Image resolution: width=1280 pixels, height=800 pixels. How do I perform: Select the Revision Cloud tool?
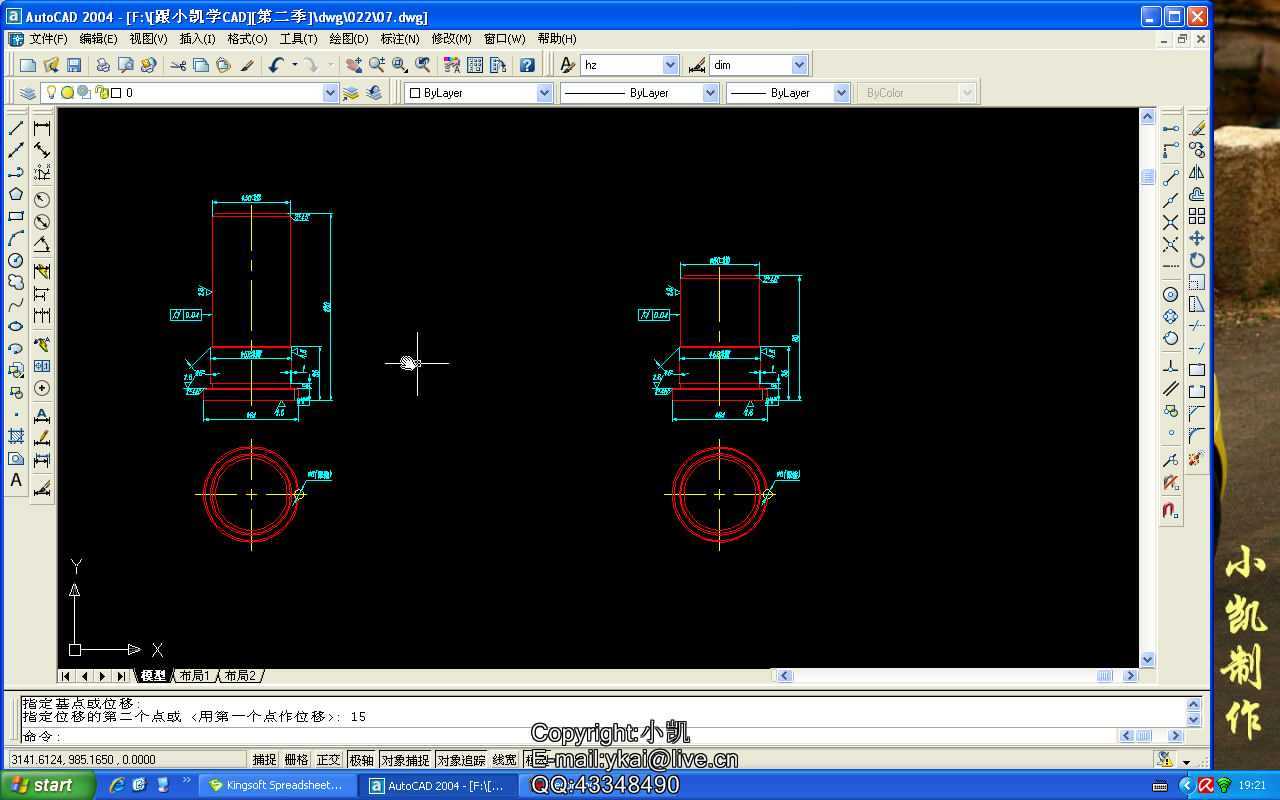(x=16, y=282)
